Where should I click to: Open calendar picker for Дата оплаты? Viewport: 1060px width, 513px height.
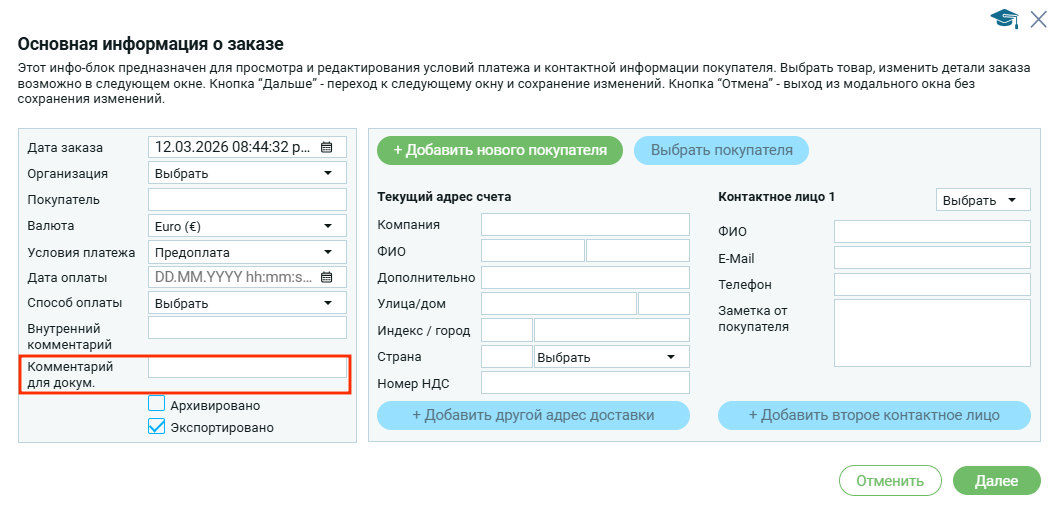pyautogui.click(x=326, y=277)
